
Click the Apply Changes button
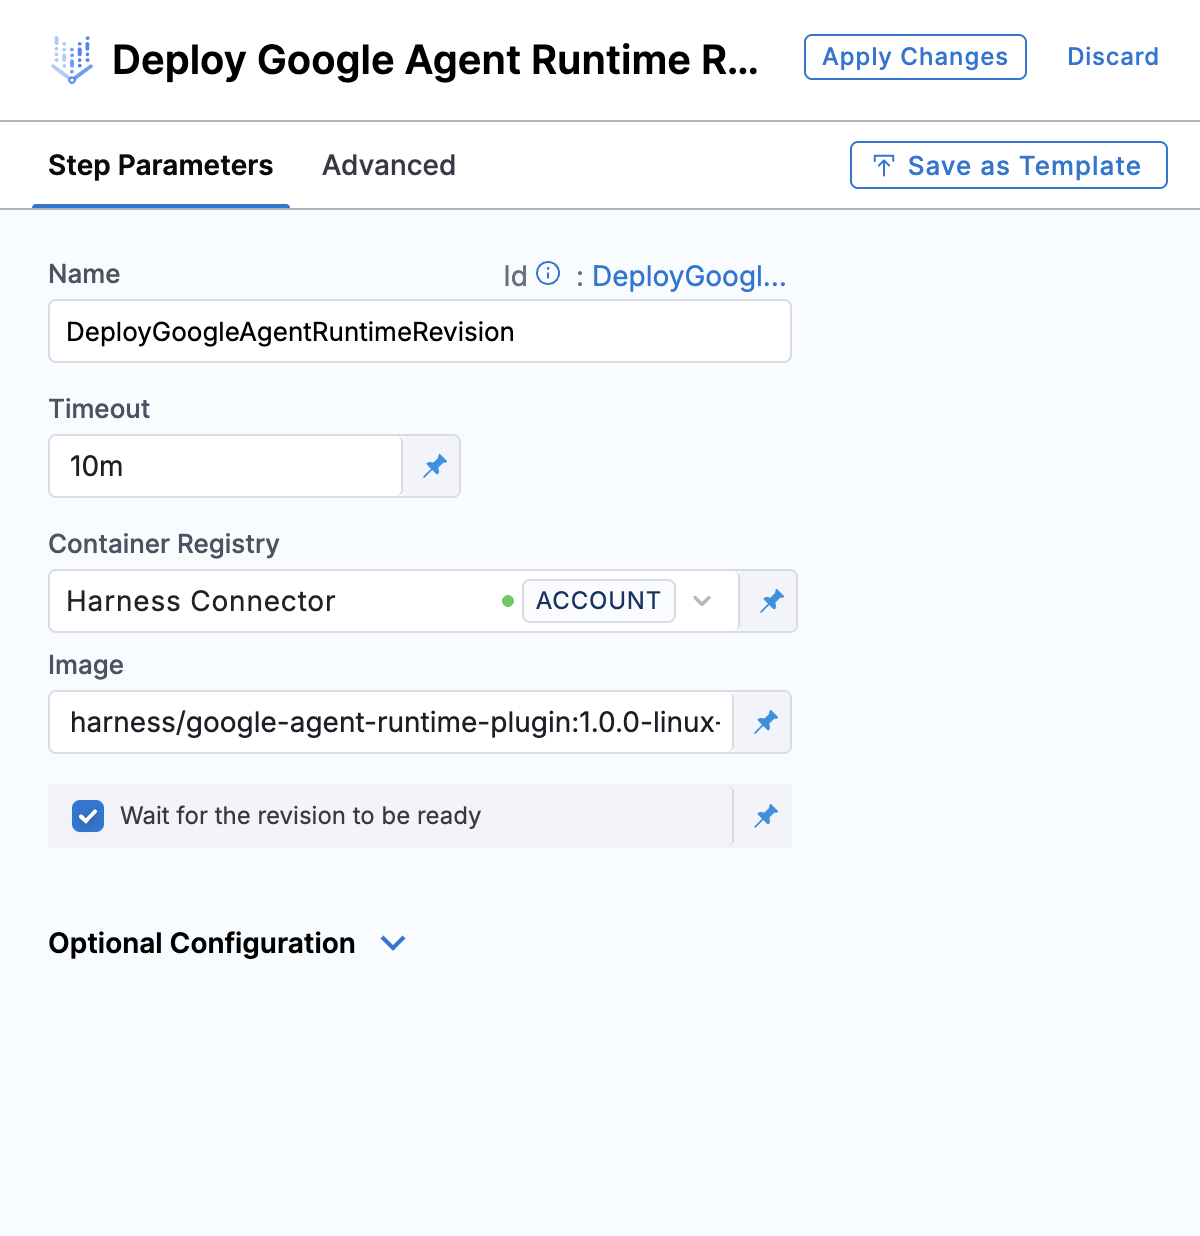(915, 57)
